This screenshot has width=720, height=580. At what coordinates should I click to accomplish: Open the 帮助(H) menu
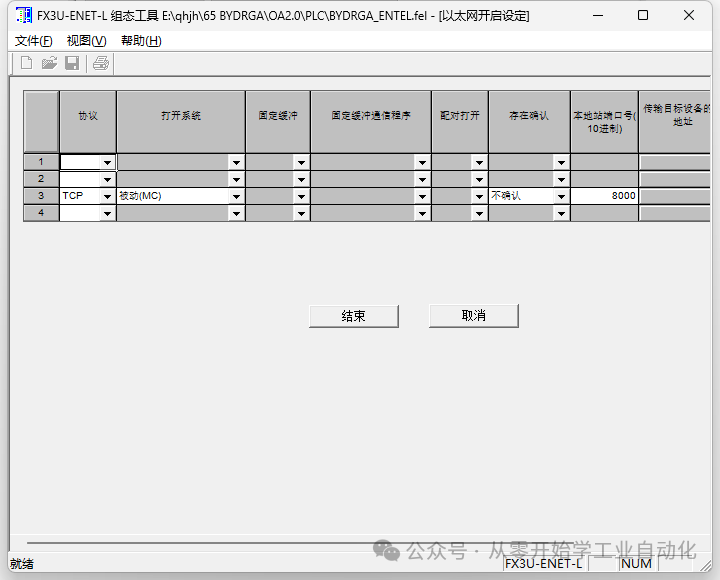coord(141,41)
